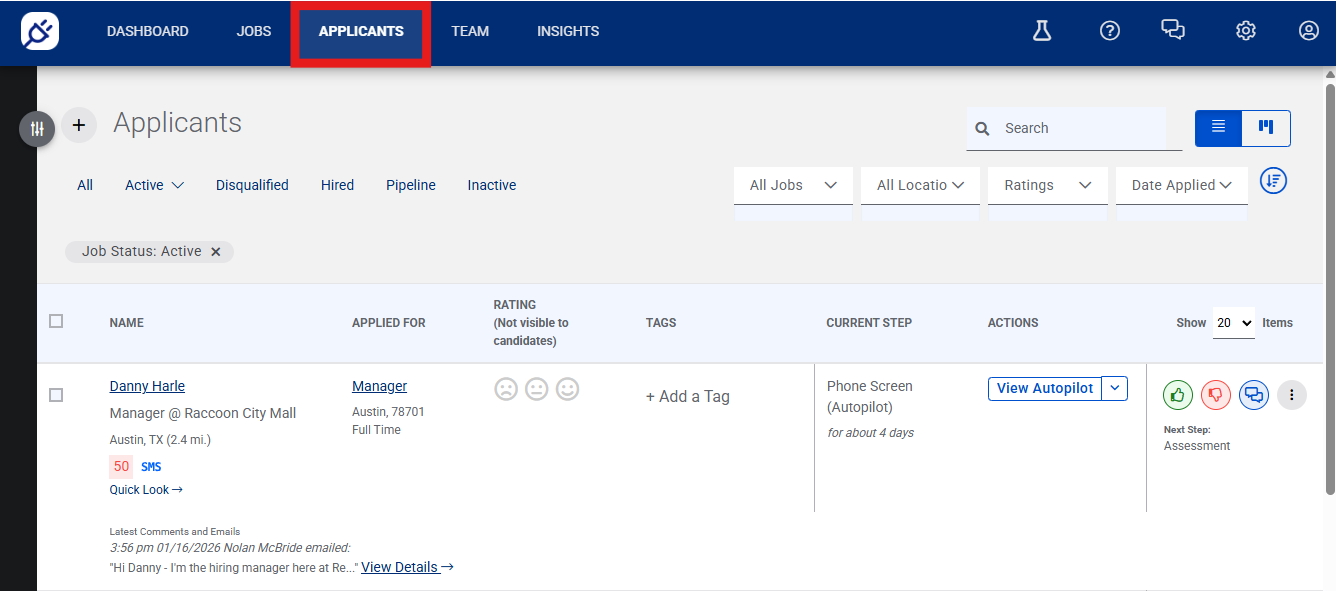Select the Disqualified filter tab

click(252, 185)
